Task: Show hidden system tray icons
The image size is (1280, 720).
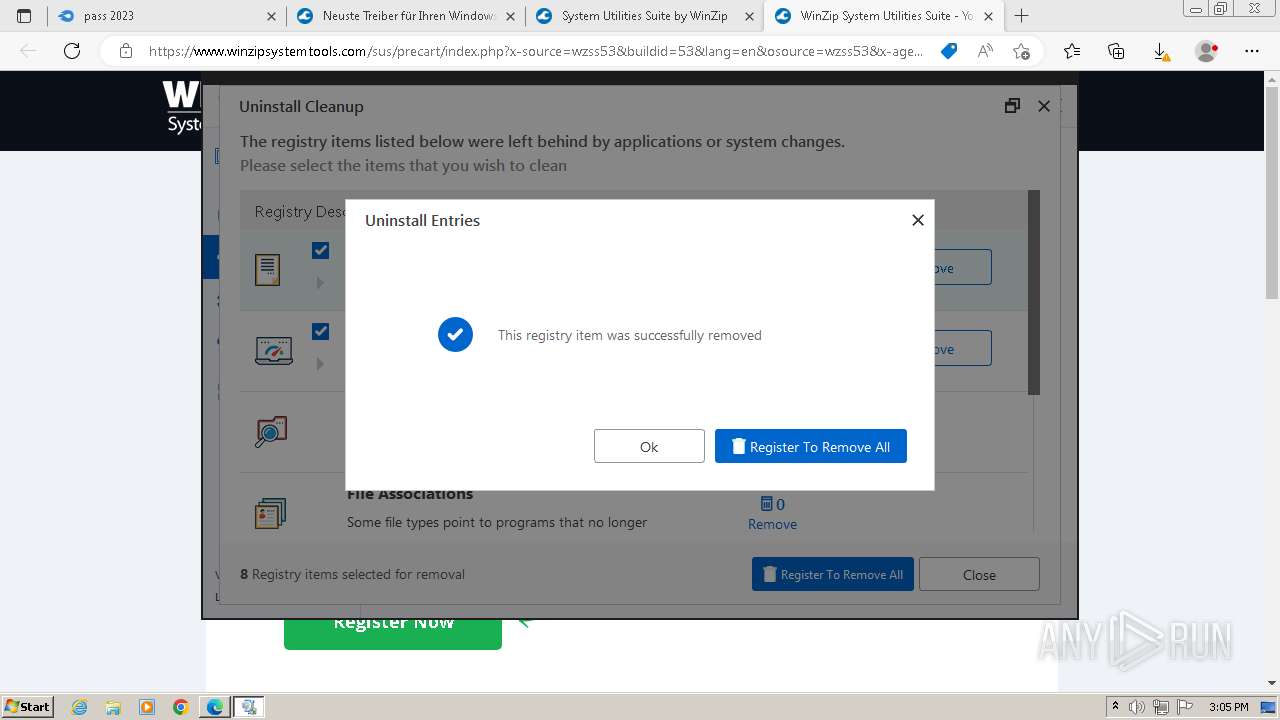Action: click(x=1115, y=707)
